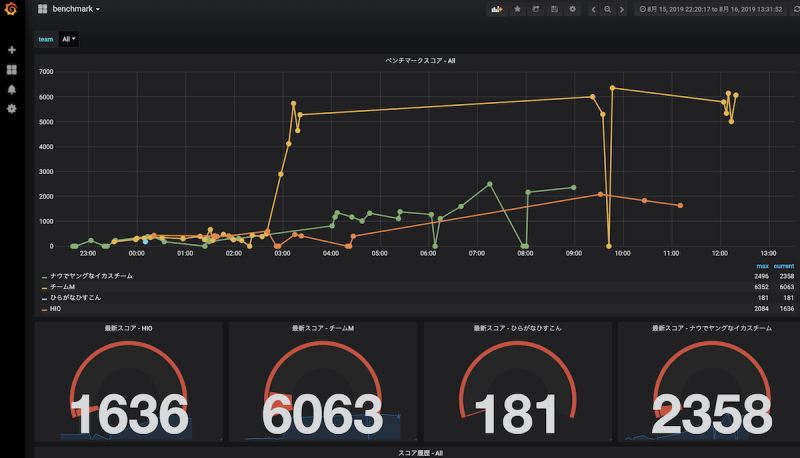Star this benchmark dashboard

(517, 9)
